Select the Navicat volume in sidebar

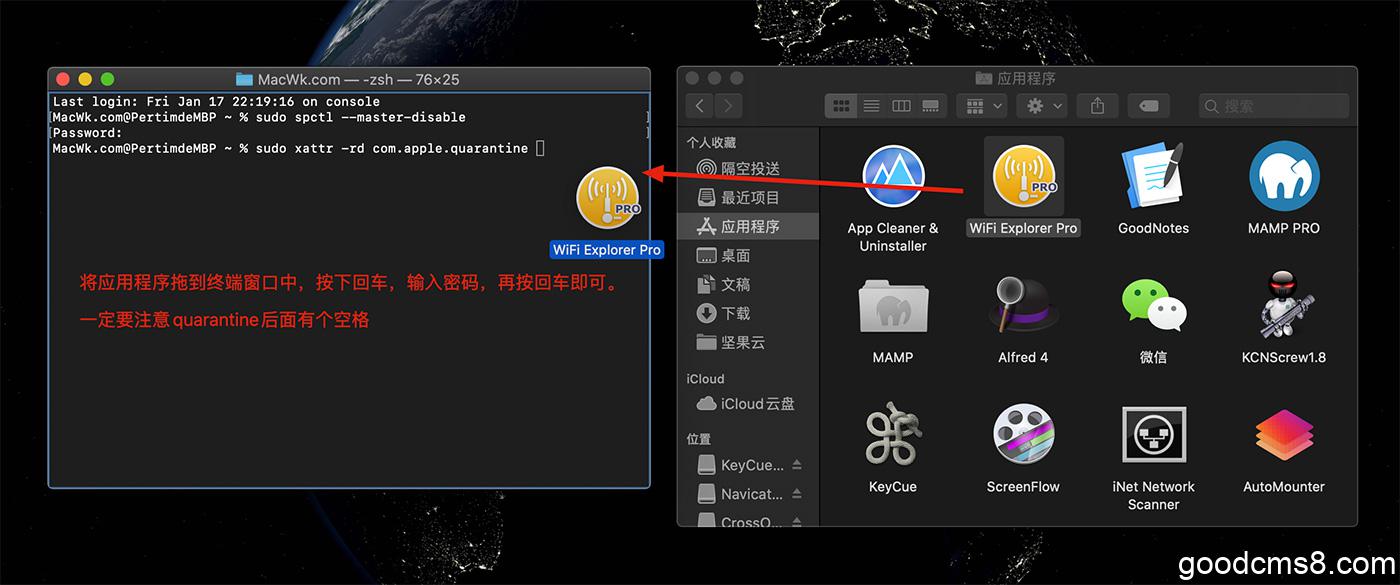740,494
